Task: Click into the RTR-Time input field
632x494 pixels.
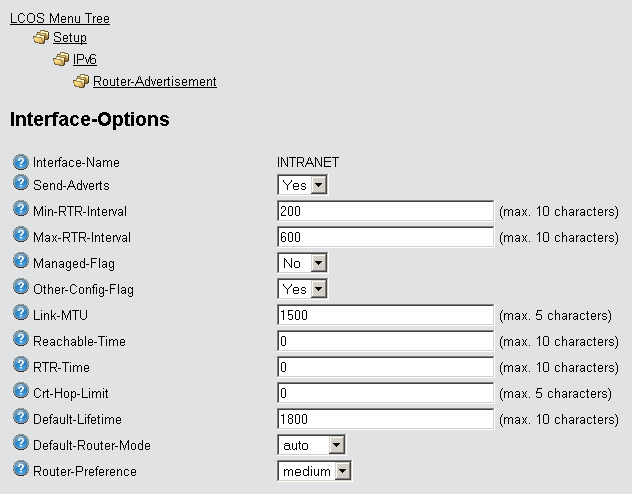Action: 386,367
